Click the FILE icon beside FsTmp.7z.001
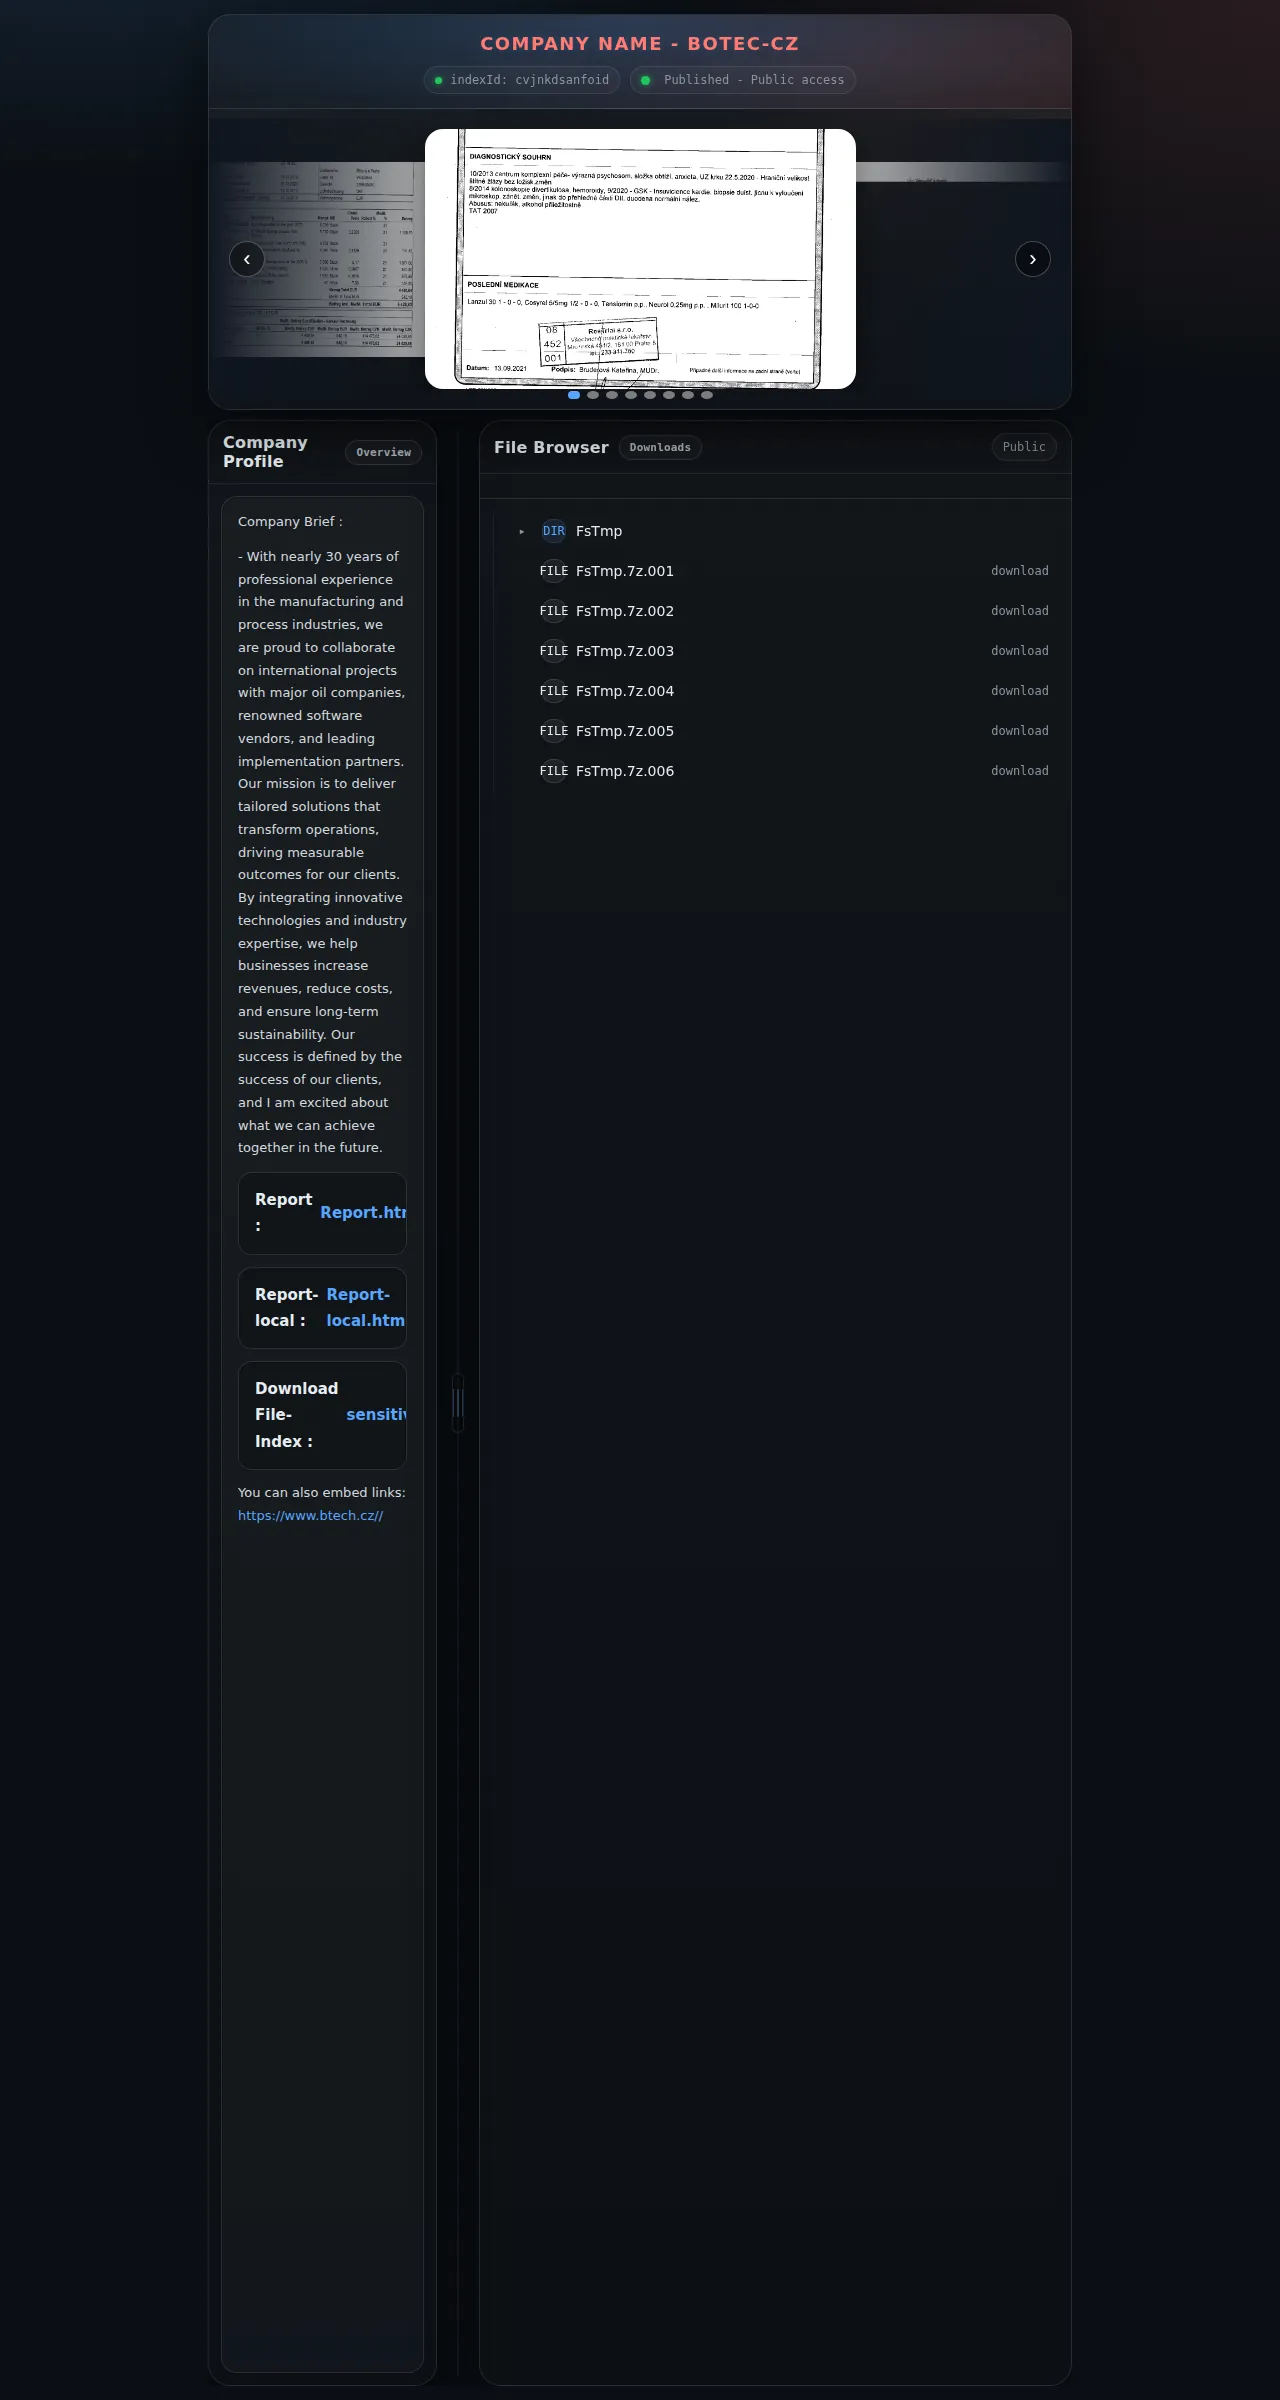This screenshot has height=2400, width=1280. [x=554, y=571]
